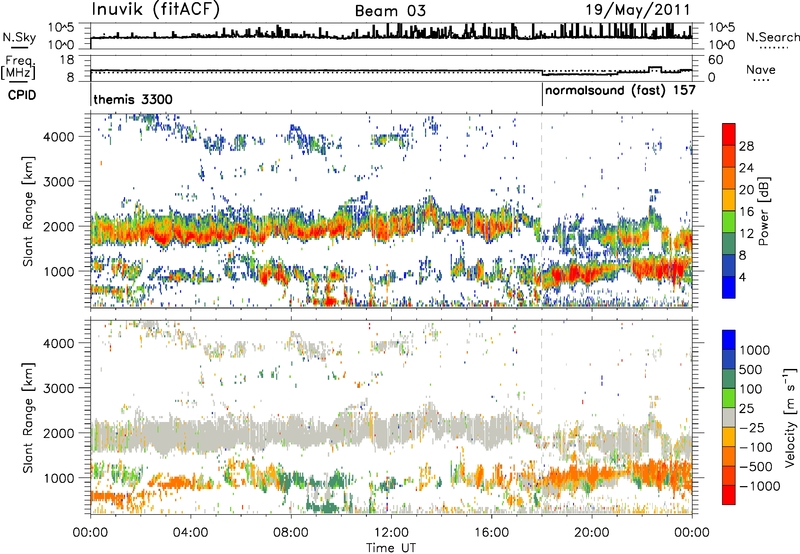Click the date '19/May/2011'
800x554 pixels.
(x=637, y=10)
